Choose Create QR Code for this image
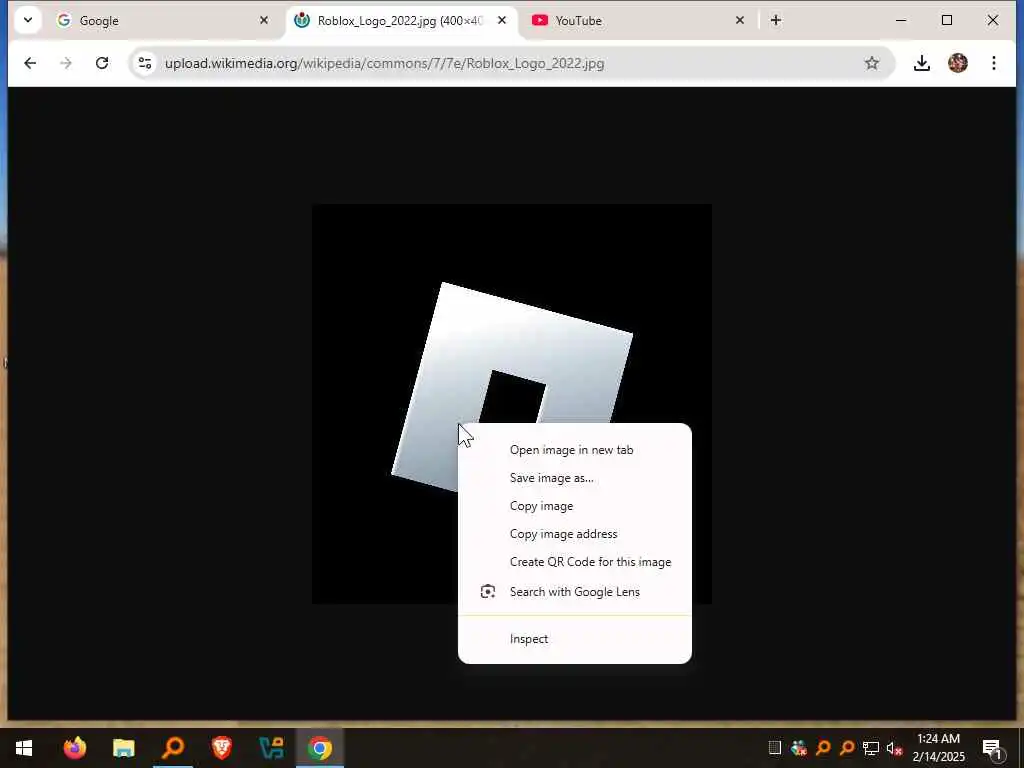The image size is (1024, 768). 575,562
